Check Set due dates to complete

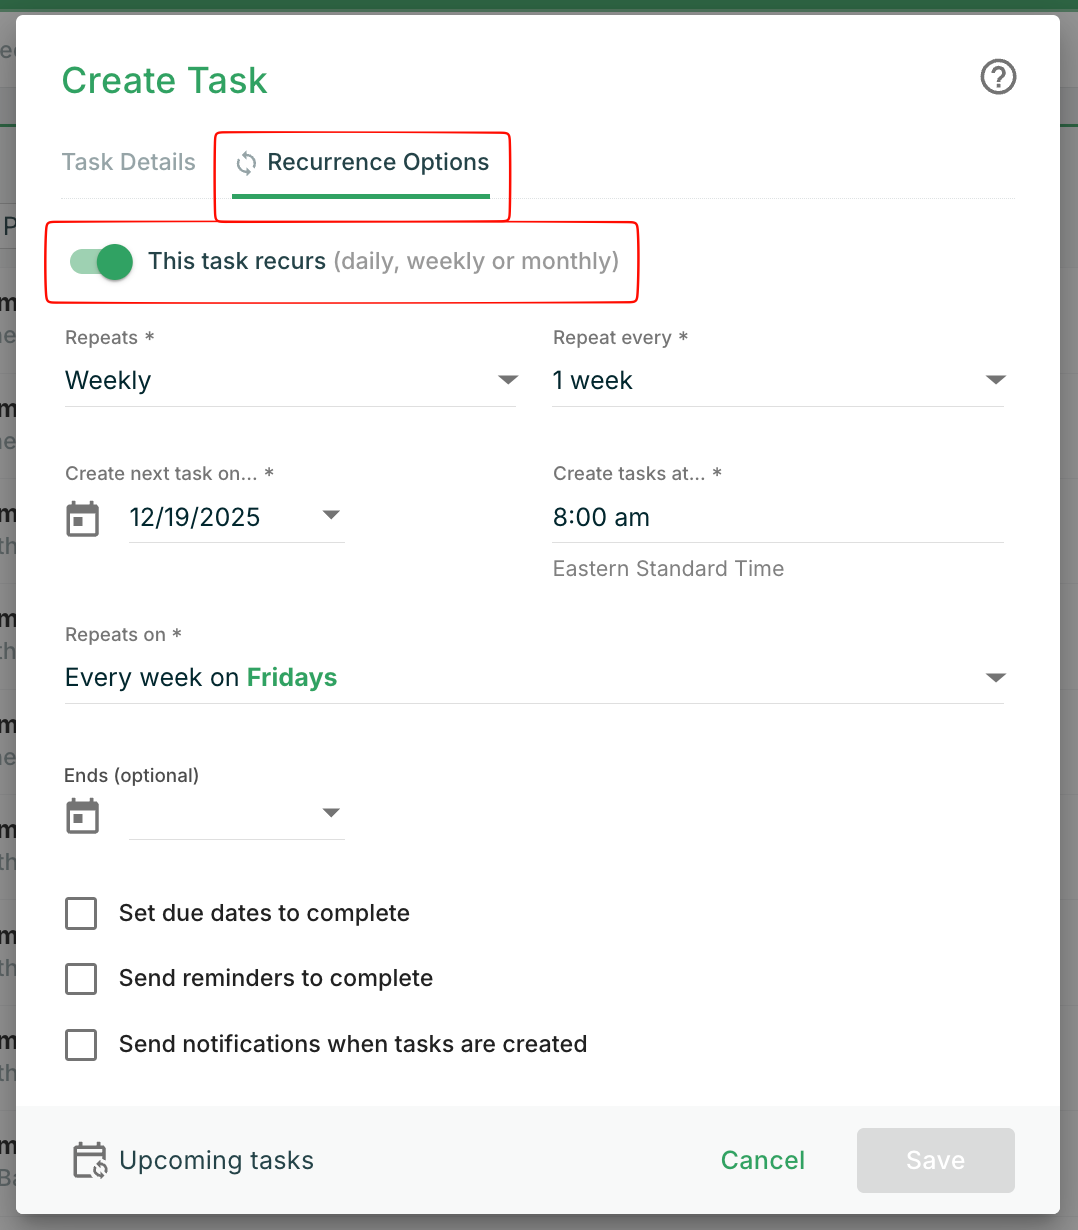coord(81,913)
